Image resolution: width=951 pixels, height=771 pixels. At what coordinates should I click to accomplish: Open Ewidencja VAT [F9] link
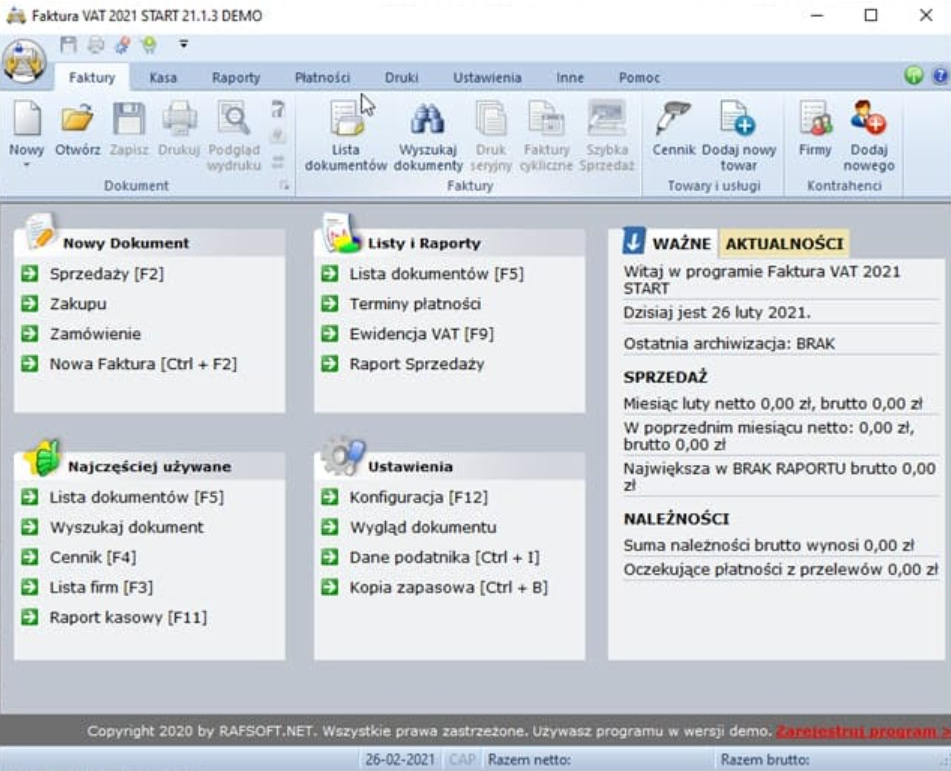421,334
